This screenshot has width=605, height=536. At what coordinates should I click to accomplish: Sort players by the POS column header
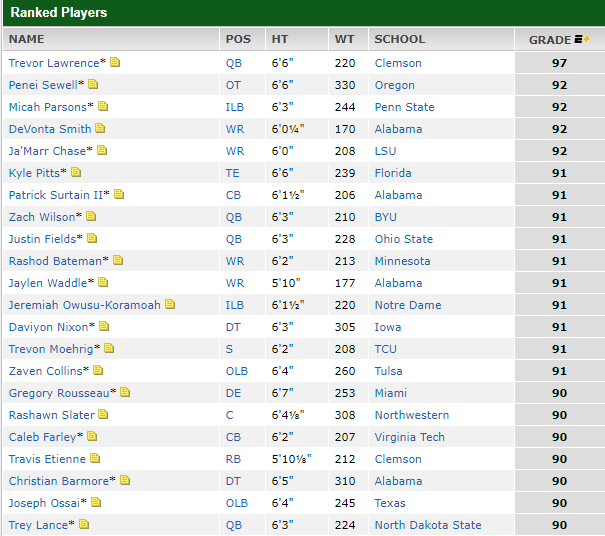(x=239, y=40)
